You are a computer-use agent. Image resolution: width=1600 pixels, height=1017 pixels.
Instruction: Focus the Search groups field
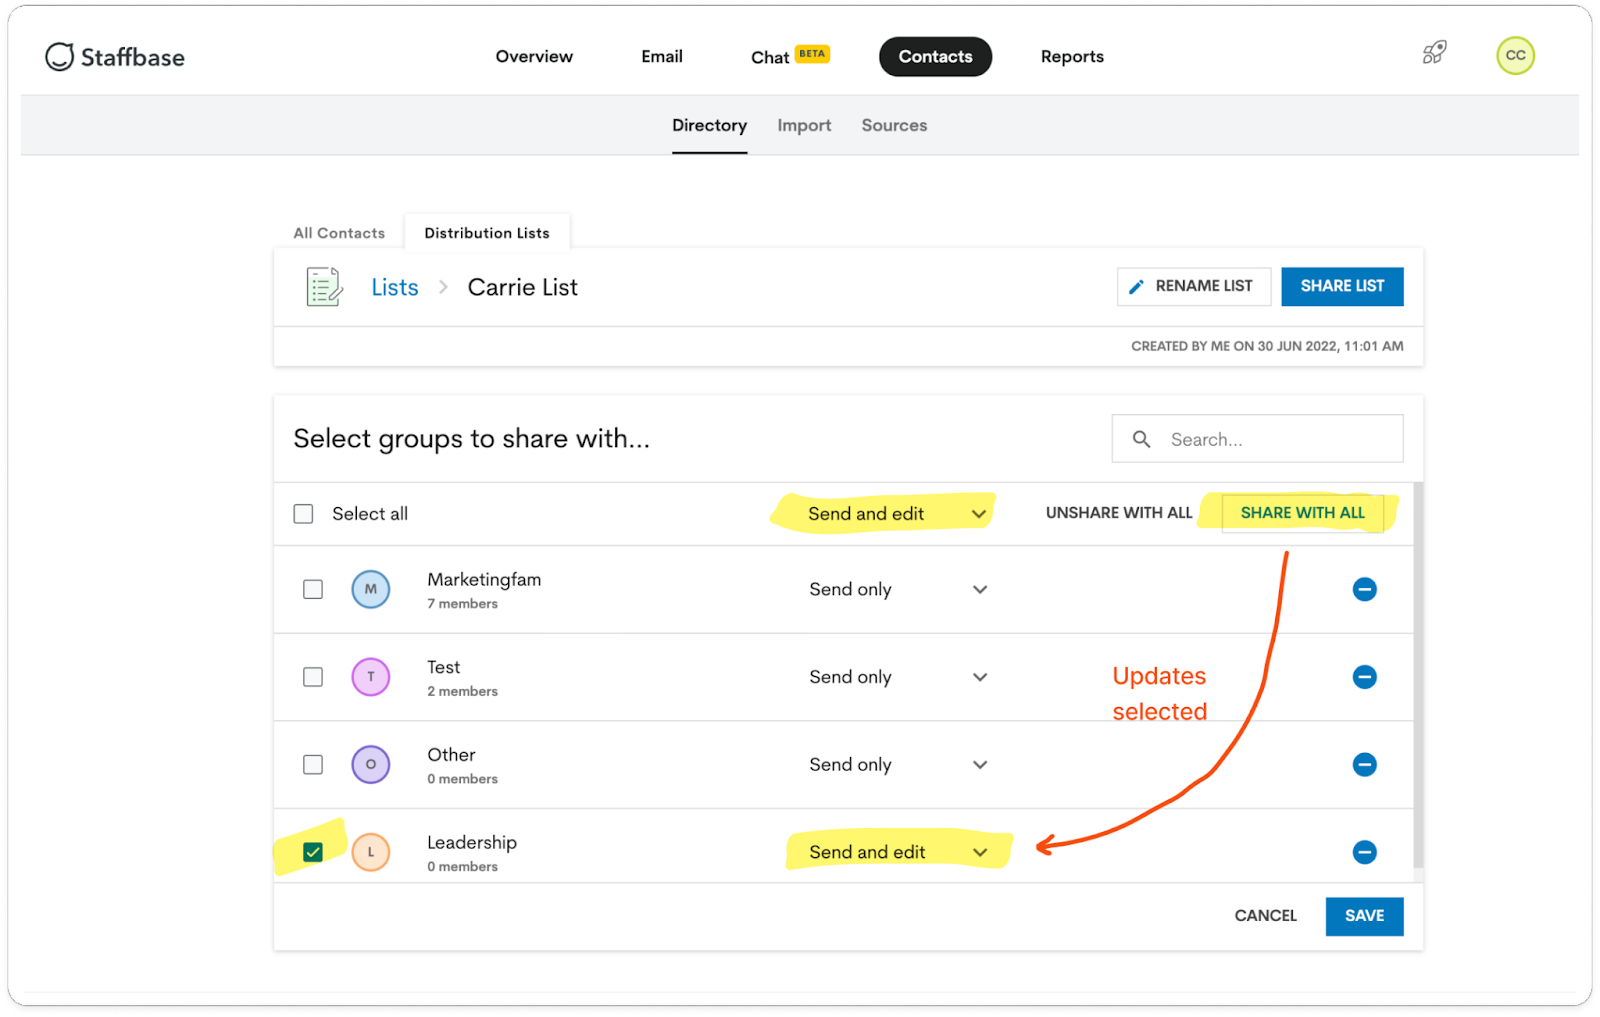pos(1257,439)
